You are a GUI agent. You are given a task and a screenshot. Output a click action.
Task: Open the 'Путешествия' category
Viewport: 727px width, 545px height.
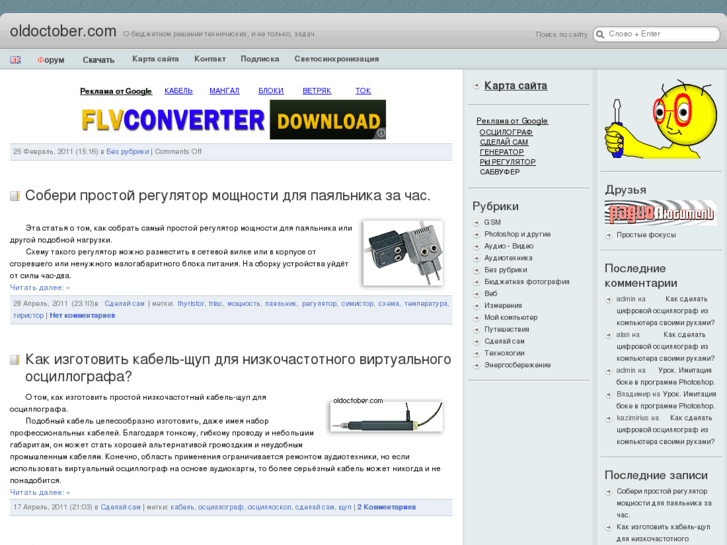[x=507, y=329]
